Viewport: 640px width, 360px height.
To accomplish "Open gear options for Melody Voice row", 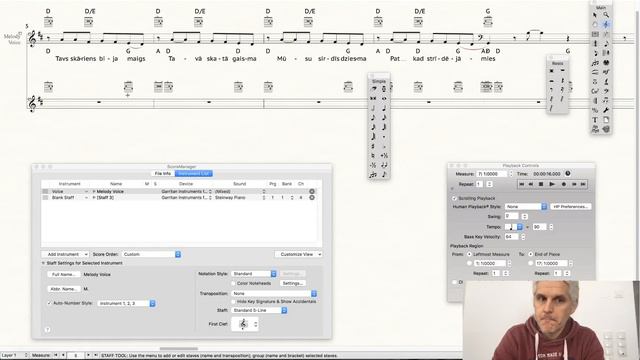I will coord(312,191).
